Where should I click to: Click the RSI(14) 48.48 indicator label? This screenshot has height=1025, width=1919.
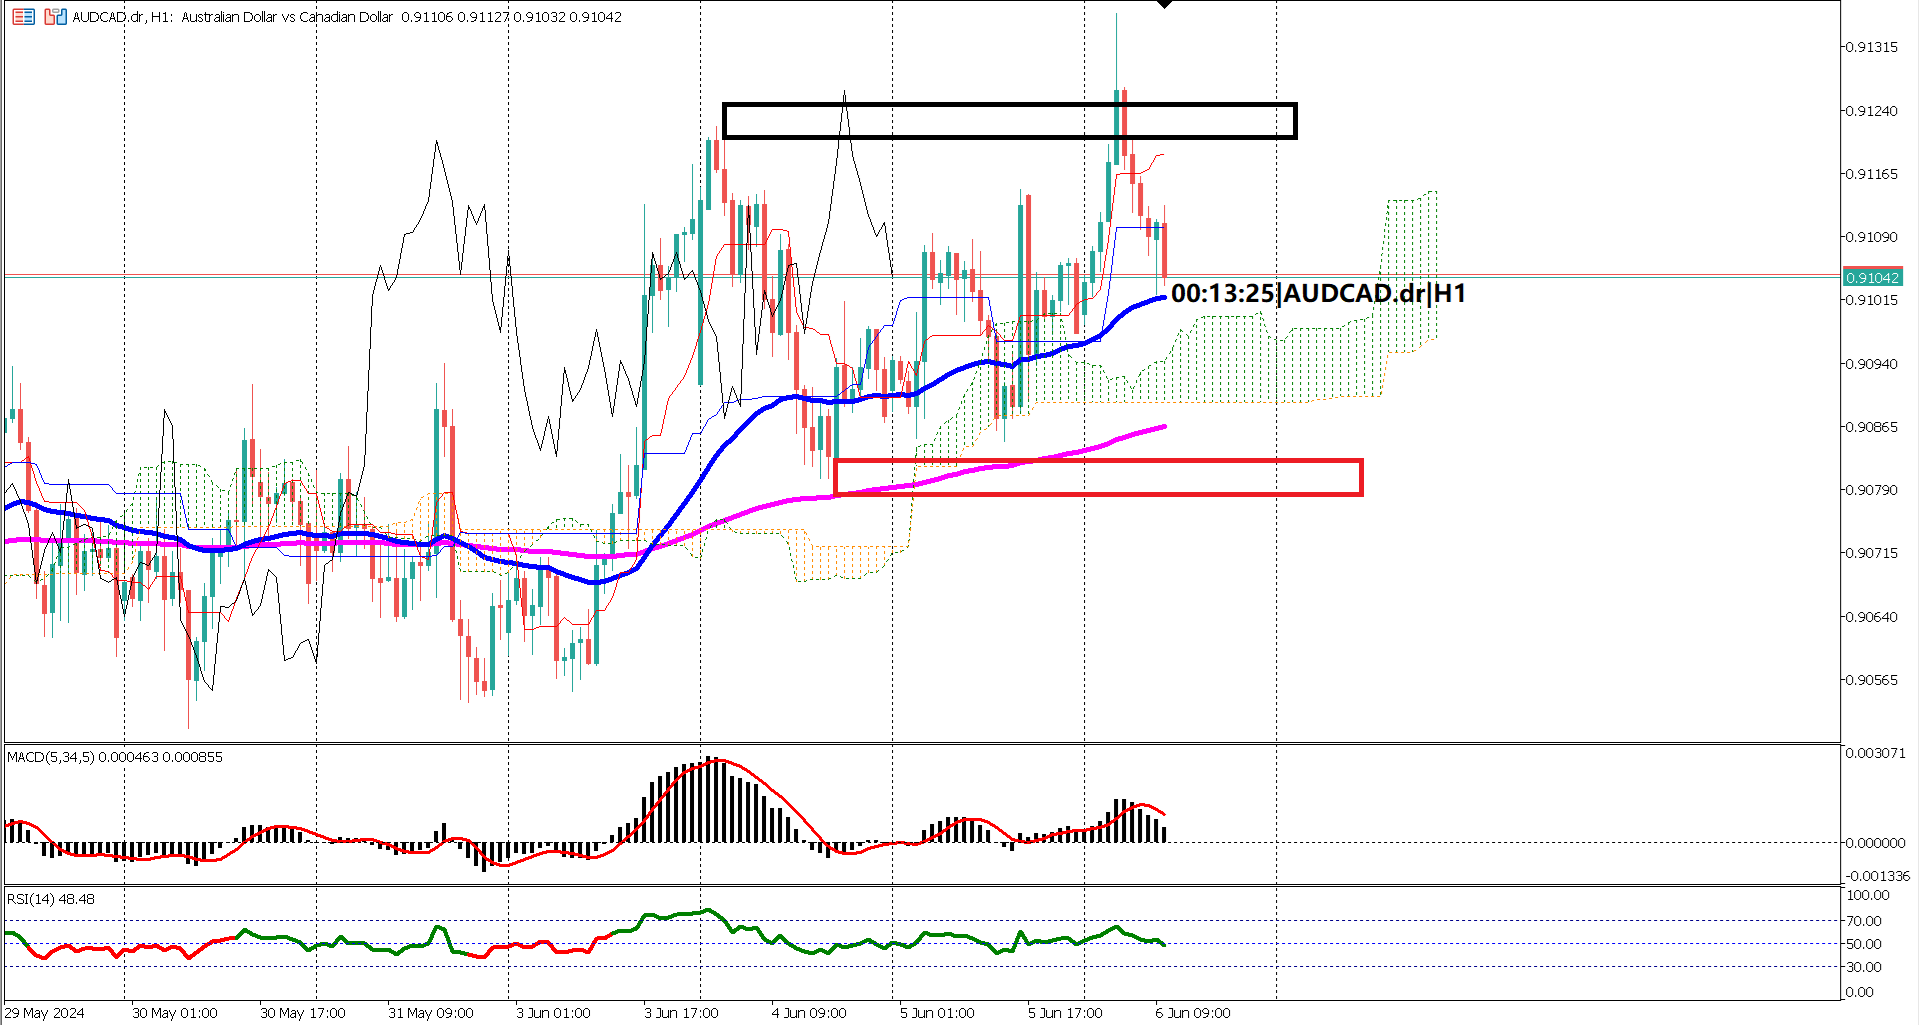coord(48,898)
